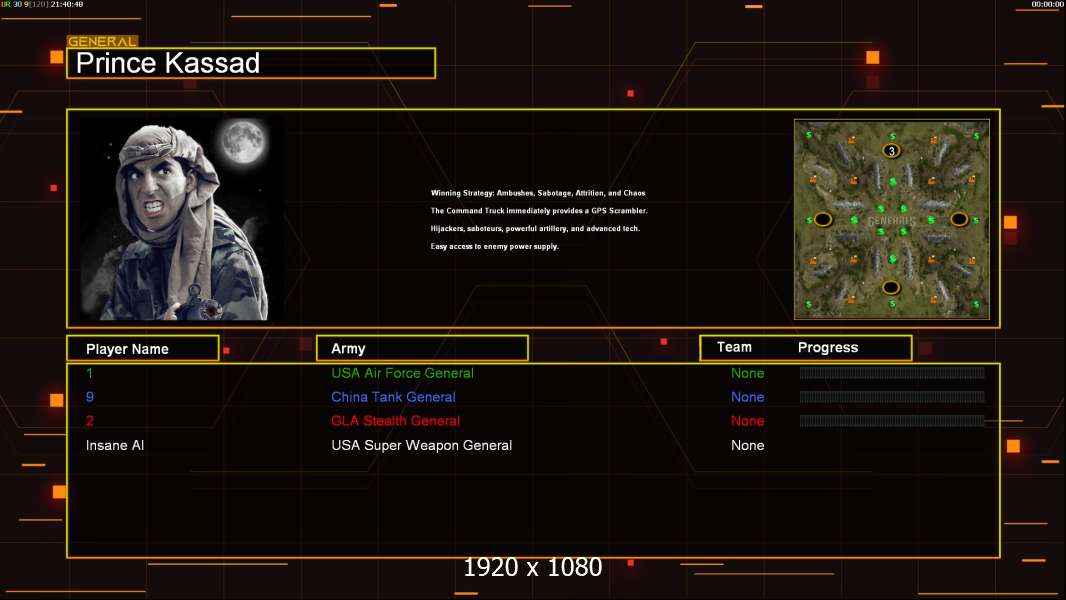Select the empty start position on map's right side
1066x600 pixels.
click(x=959, y=219)
